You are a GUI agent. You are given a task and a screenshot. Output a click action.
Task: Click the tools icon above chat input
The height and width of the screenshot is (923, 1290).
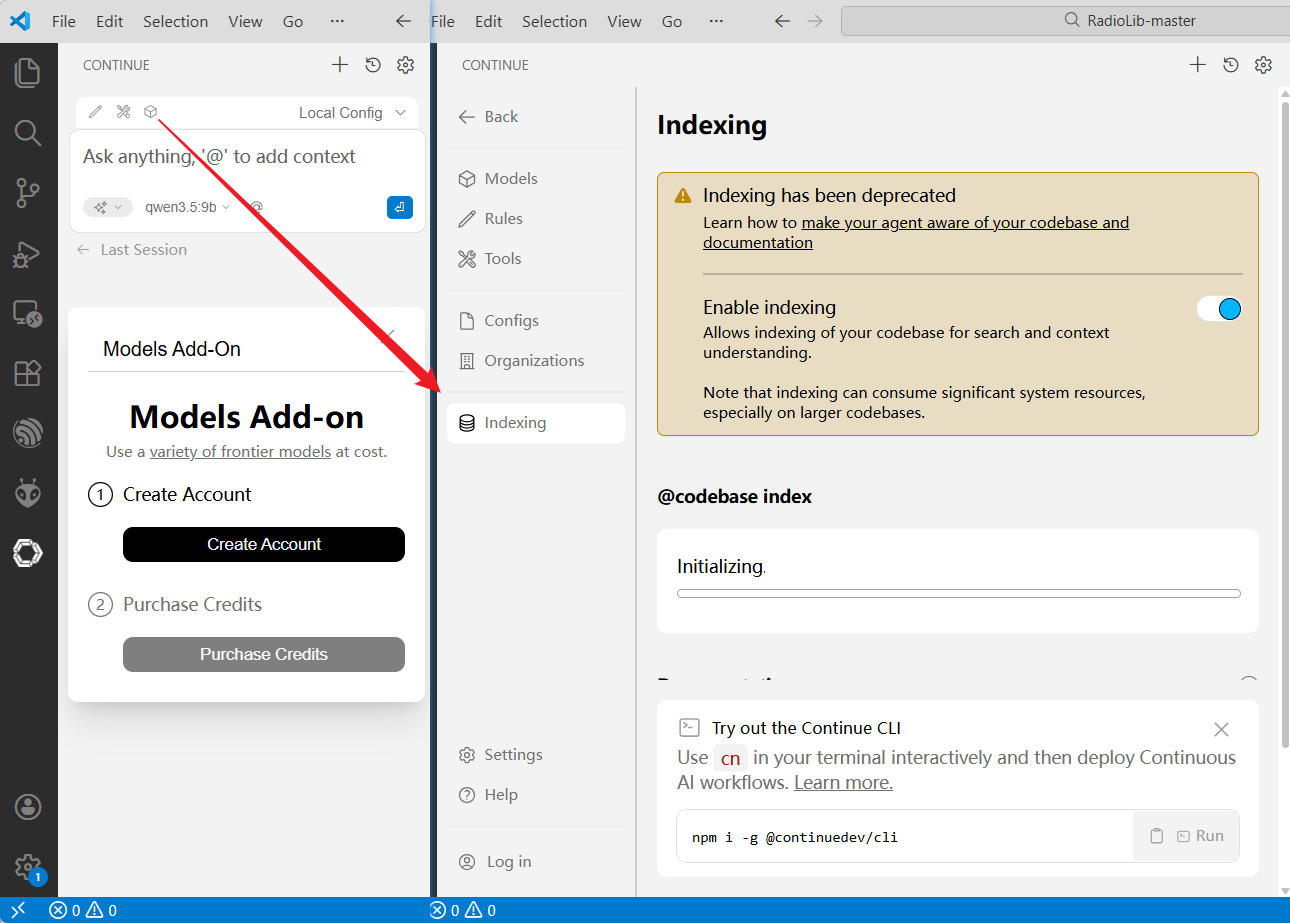pyautogui.click(x=123, y=112)
